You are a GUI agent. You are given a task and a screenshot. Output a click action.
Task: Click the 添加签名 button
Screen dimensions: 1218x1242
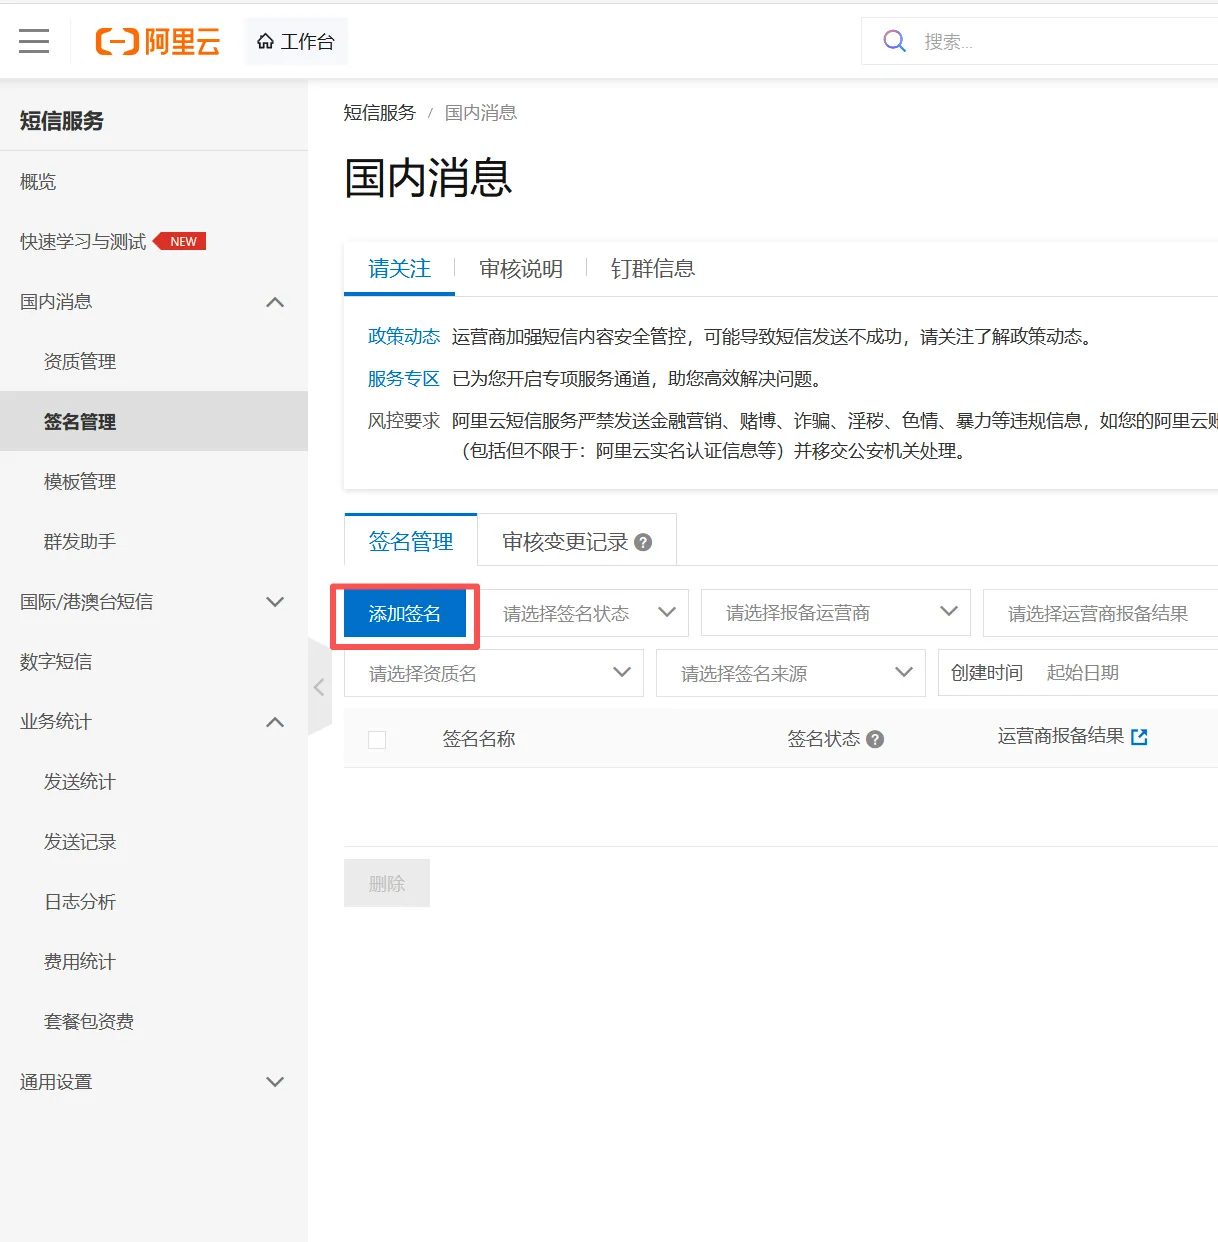[405, 613]
